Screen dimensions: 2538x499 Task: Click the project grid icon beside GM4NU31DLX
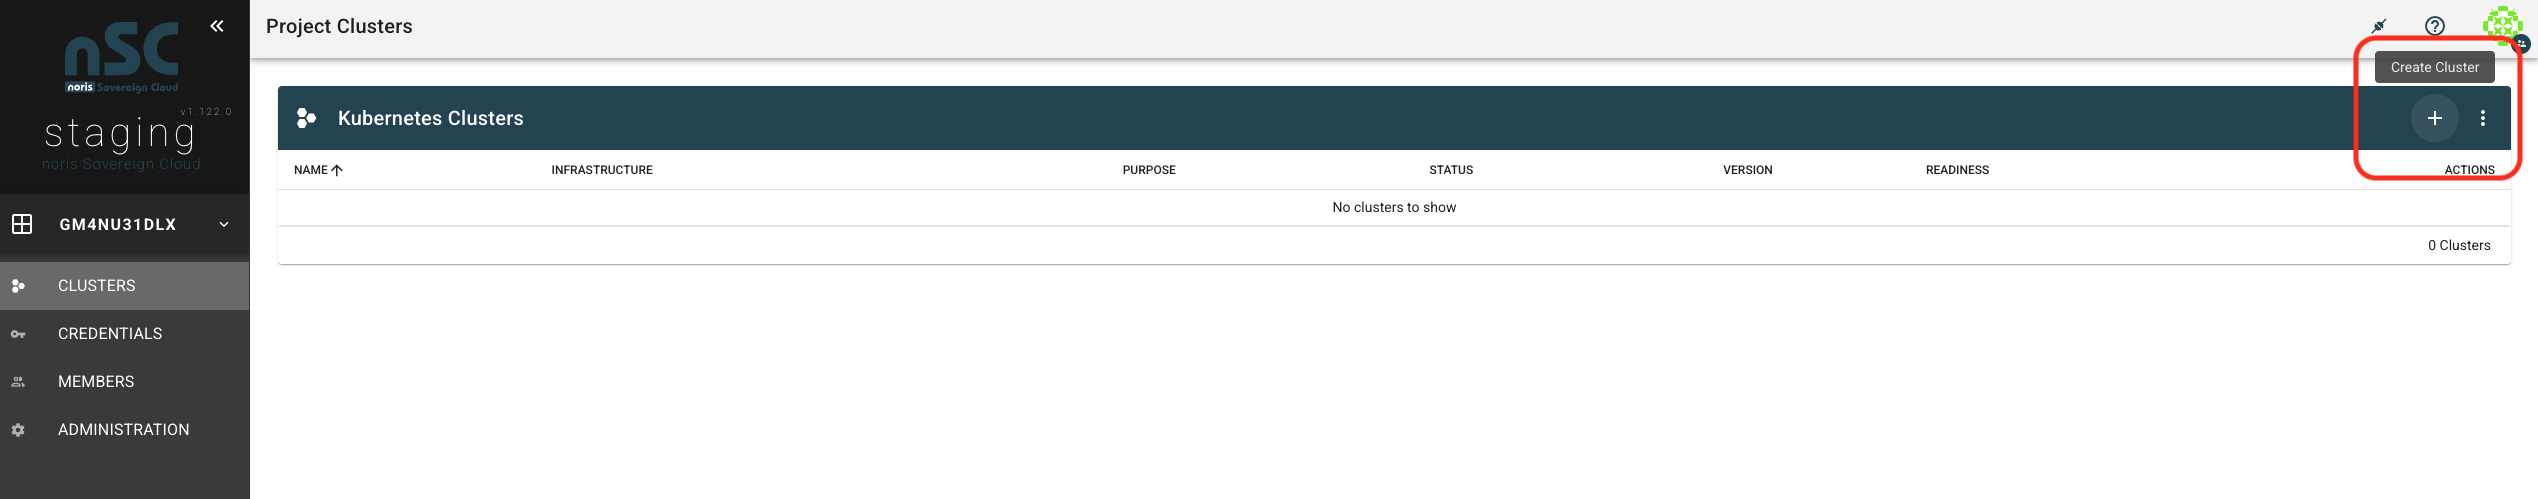tap(22, 224)
